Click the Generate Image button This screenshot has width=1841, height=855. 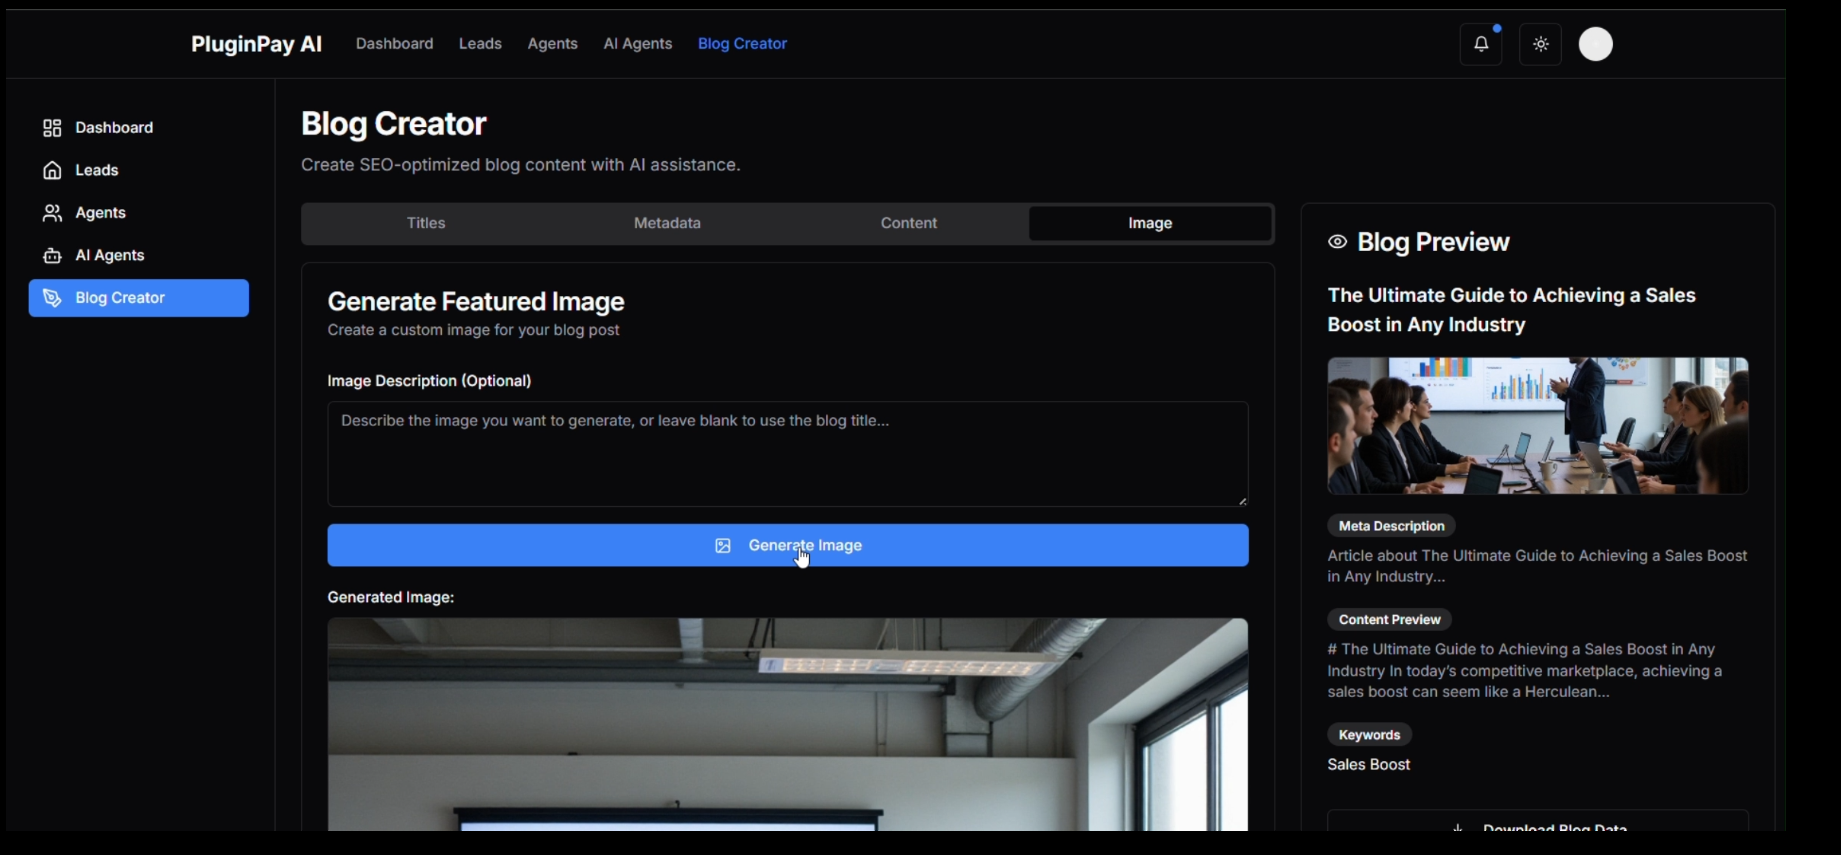click(x=788, y=545)
